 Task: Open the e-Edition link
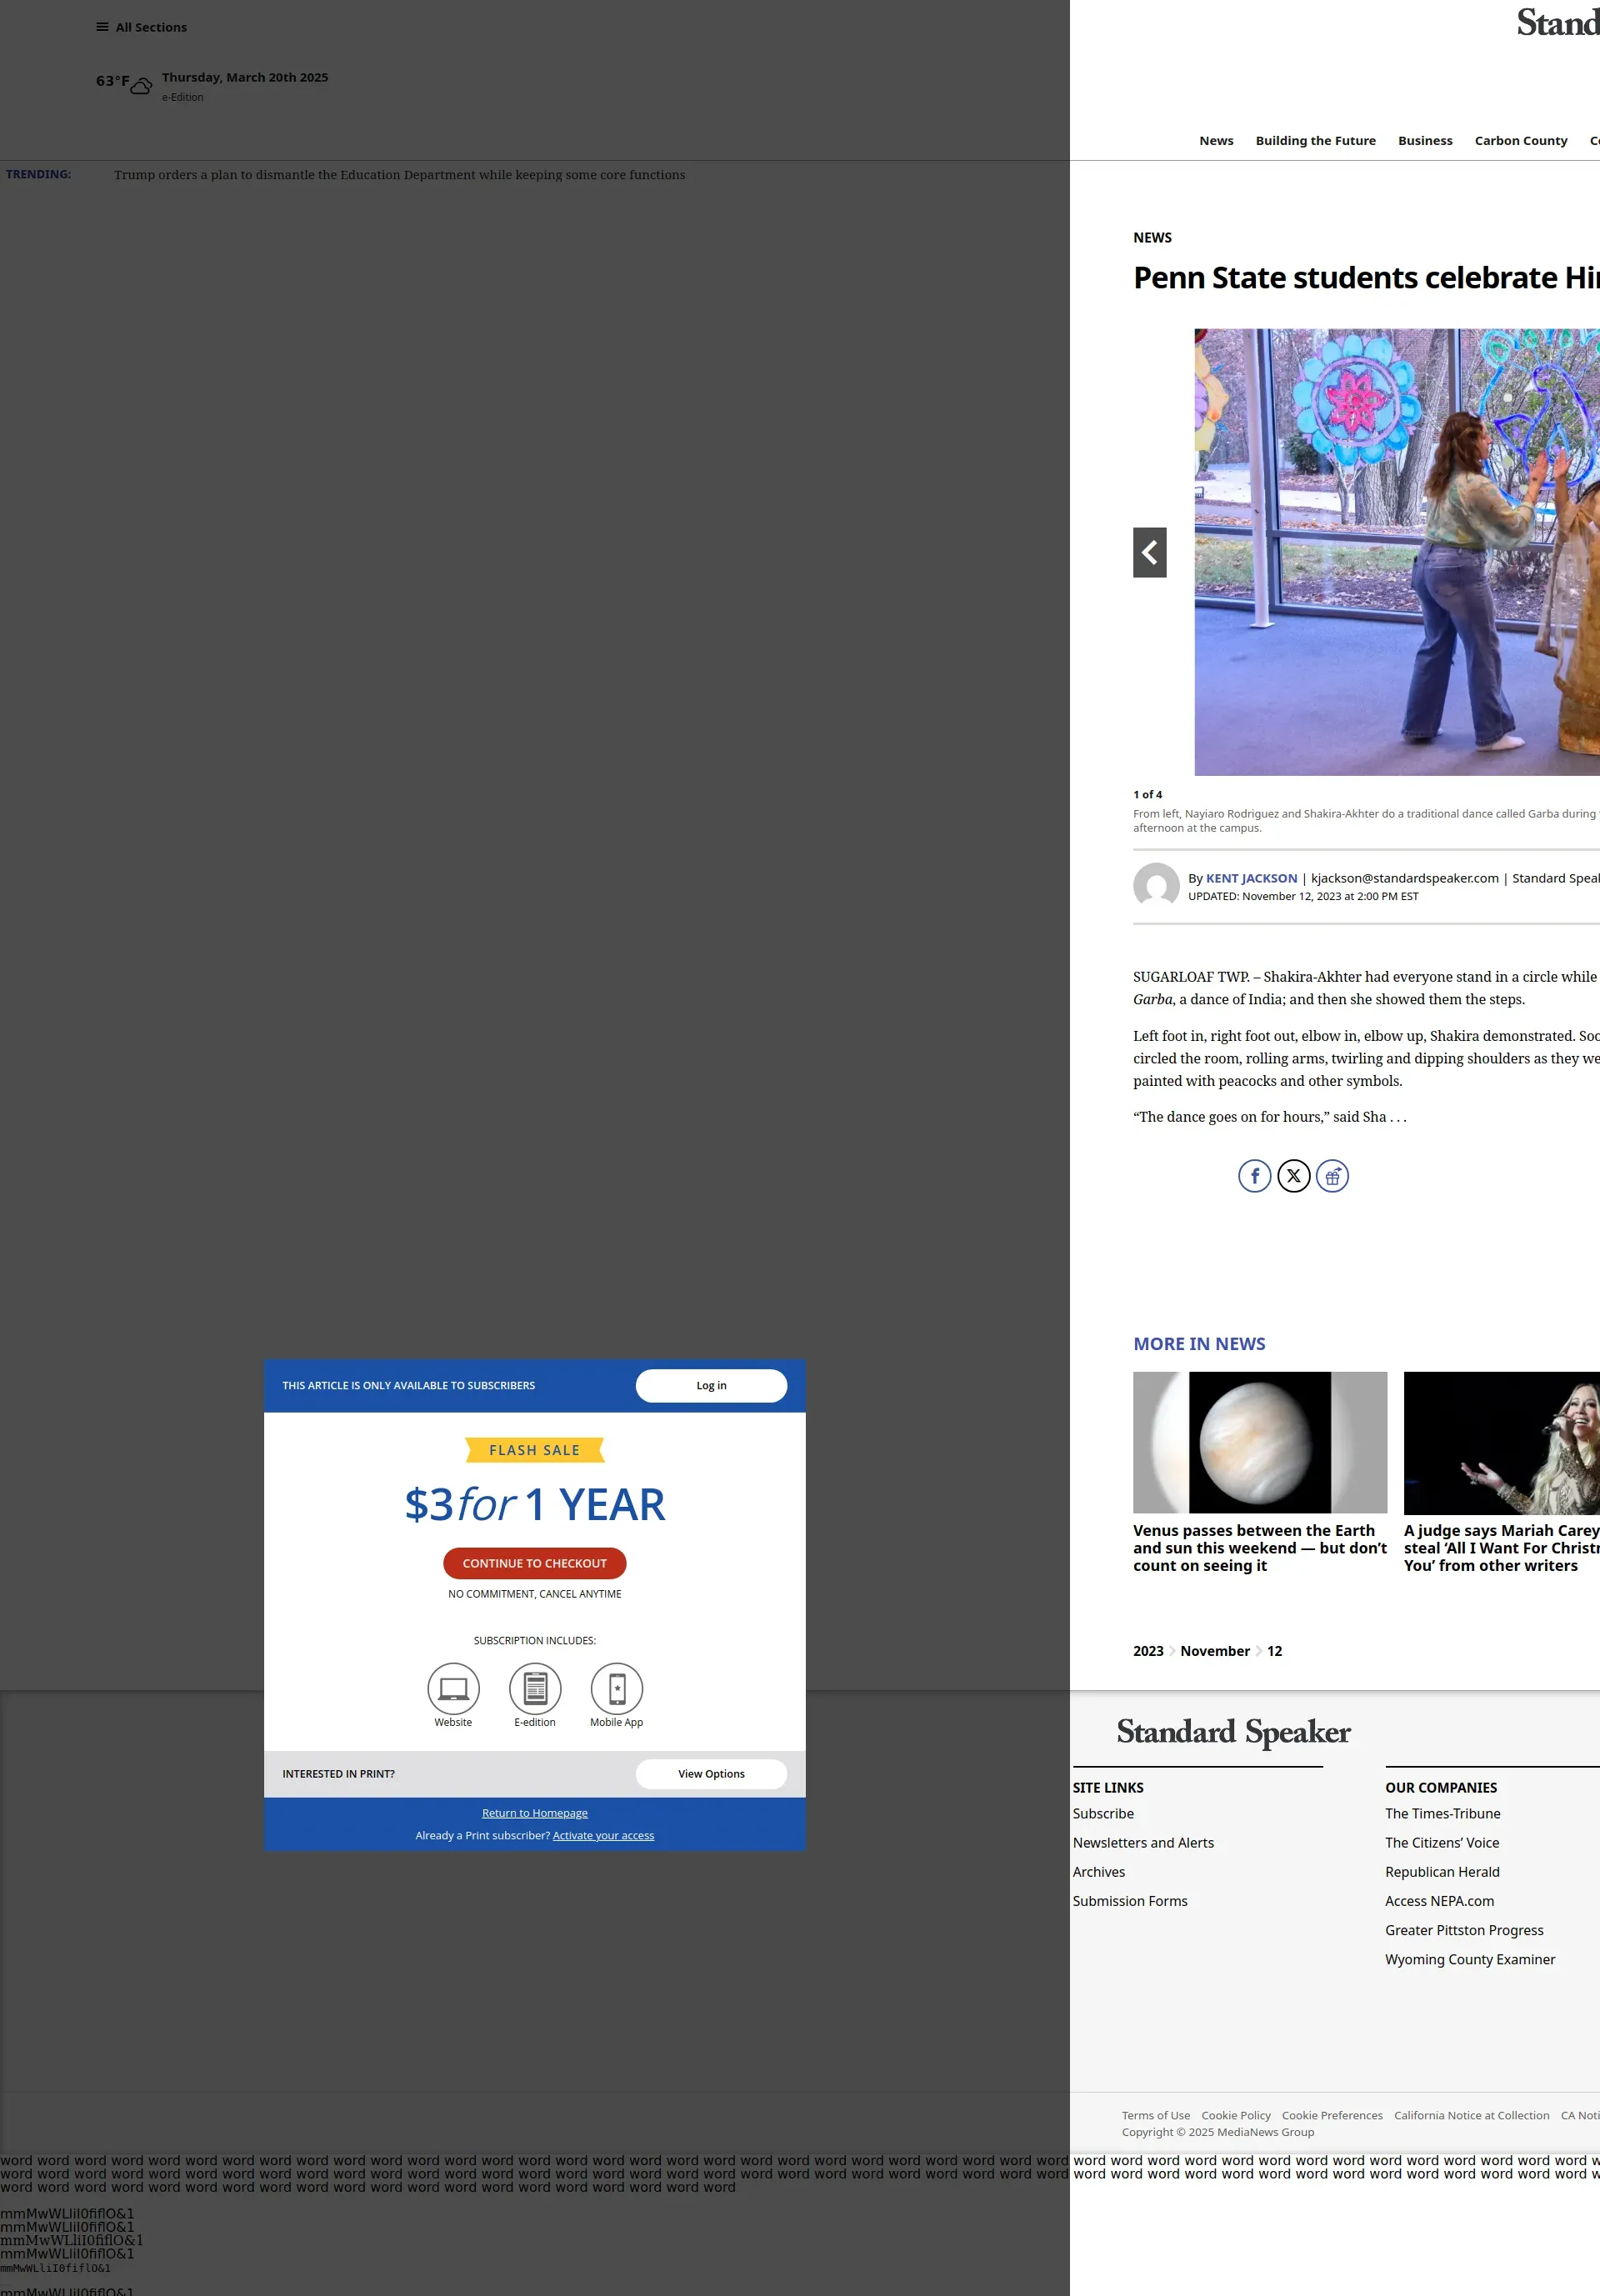click(182, 97)
